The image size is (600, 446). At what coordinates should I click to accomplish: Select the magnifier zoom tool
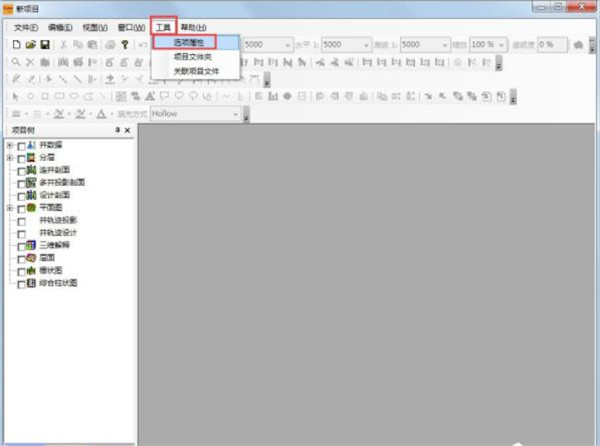click(16, 62)
